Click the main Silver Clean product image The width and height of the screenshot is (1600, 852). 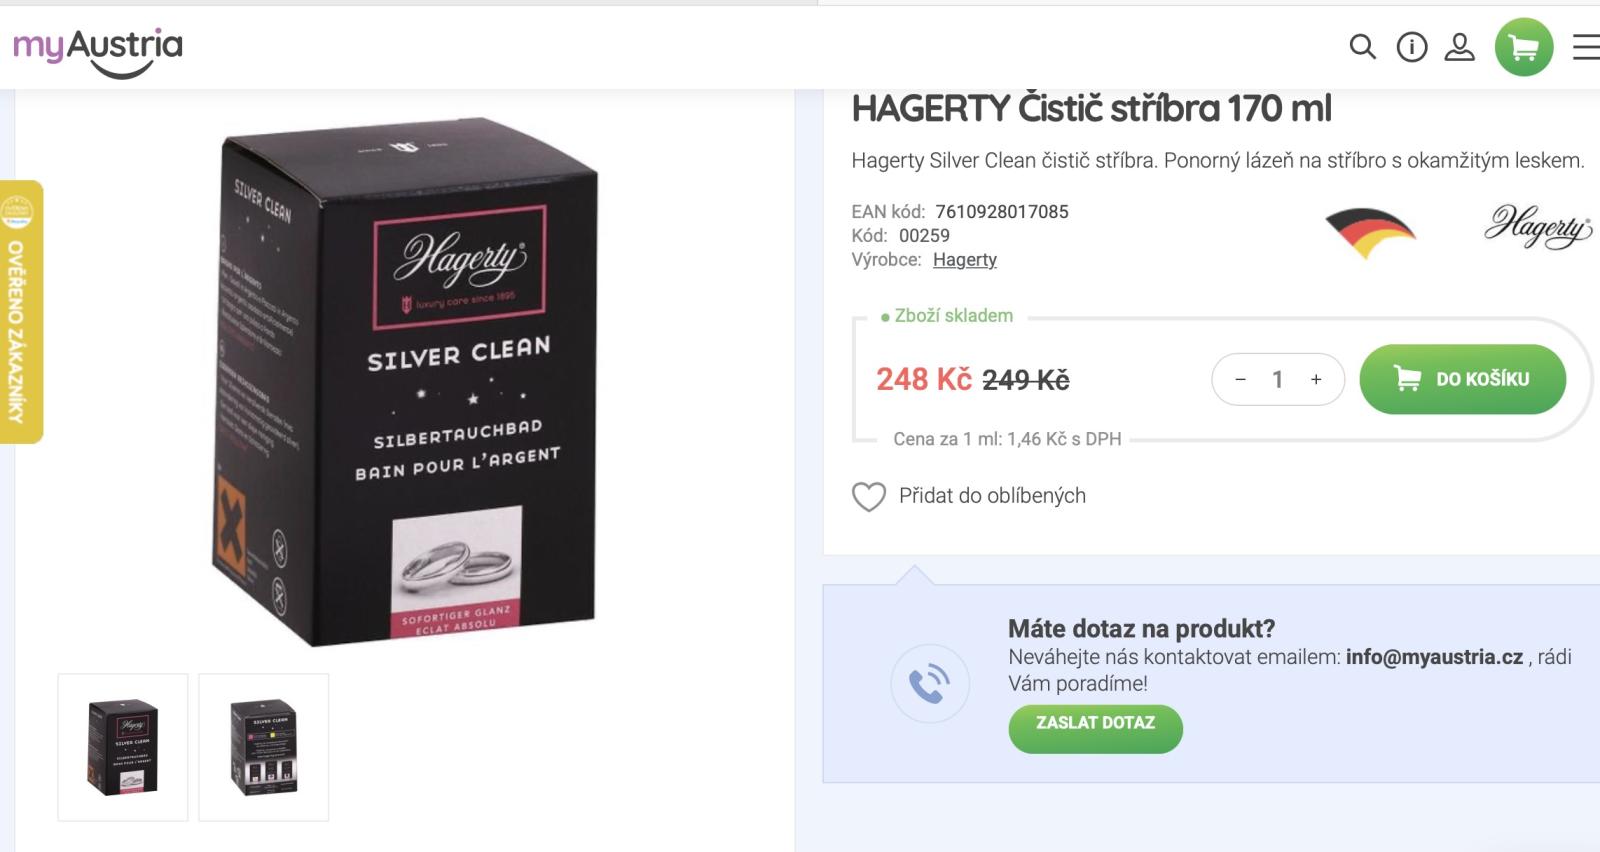[x=405, y=381]
